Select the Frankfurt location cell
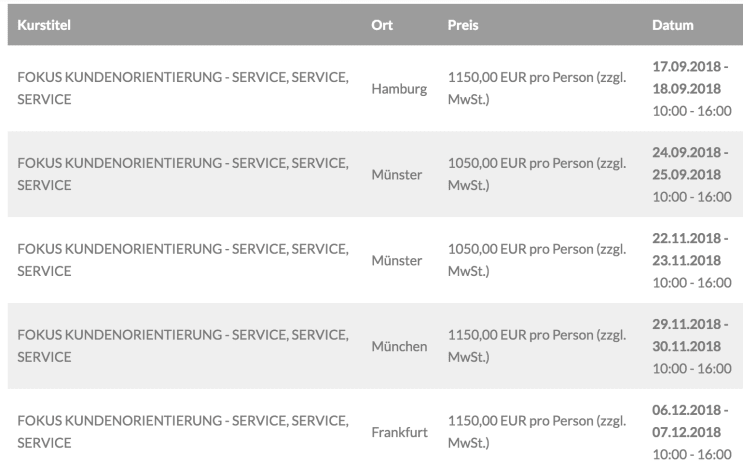 [x=399, y=432]
